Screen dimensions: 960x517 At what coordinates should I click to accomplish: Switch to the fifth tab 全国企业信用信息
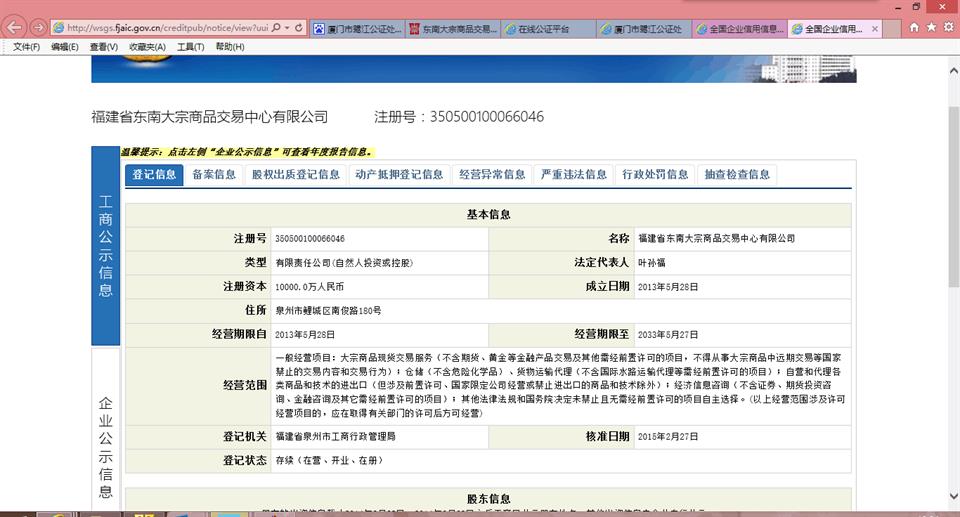point(740,29)
